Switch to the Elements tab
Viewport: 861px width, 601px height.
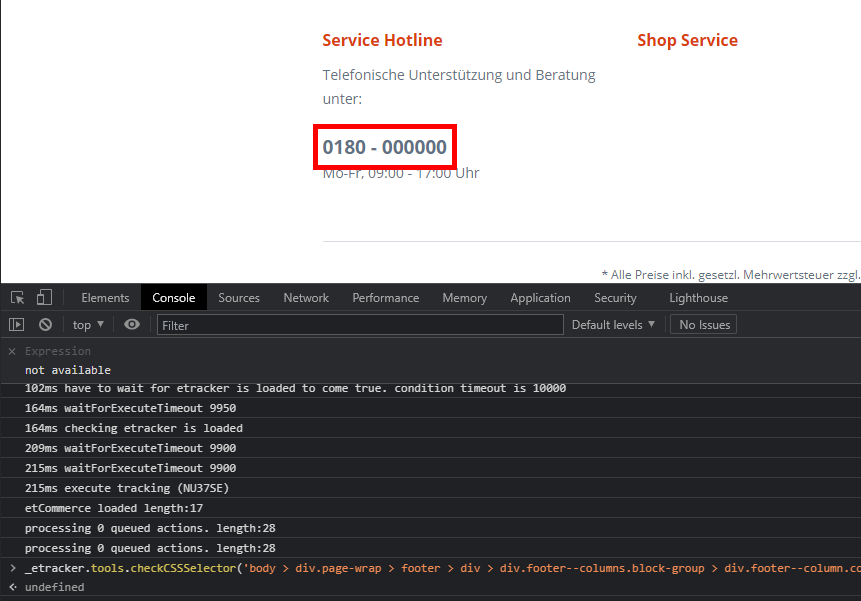tap(105, 297)
